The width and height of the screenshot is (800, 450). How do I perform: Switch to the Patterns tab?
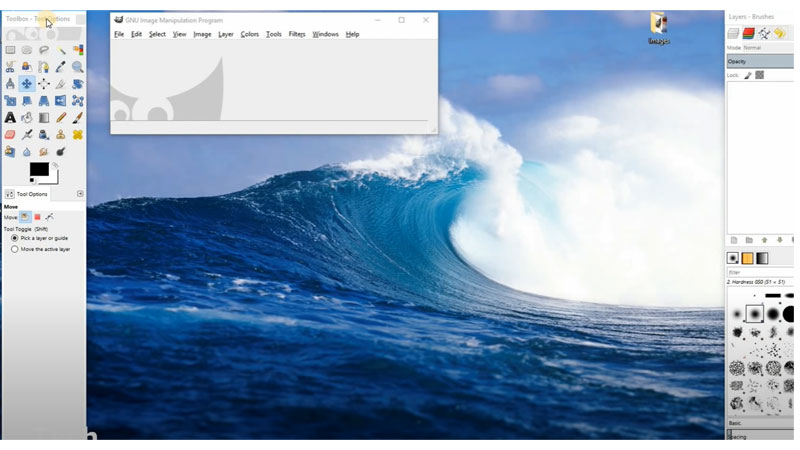tap(747, 258)
